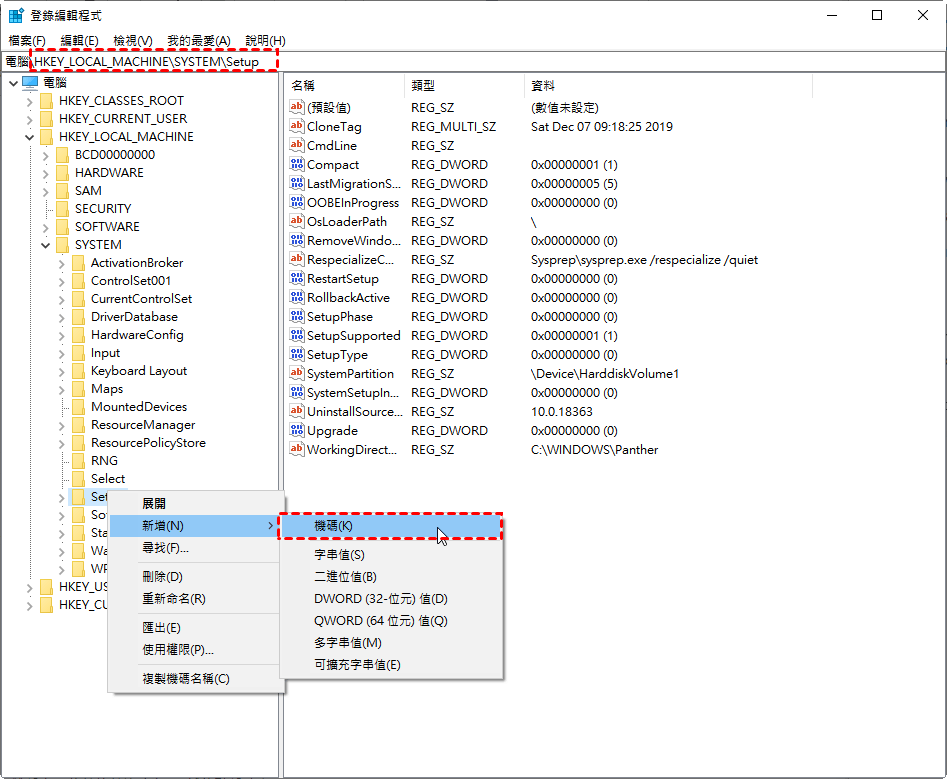Expand the HKEY_CLASSES_ROOT node

pyautogui.click(x=29, y=101)
